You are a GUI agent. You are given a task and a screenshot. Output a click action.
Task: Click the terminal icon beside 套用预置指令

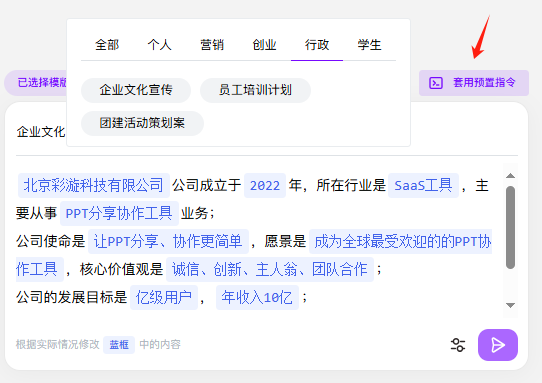[x=436, y=83]
